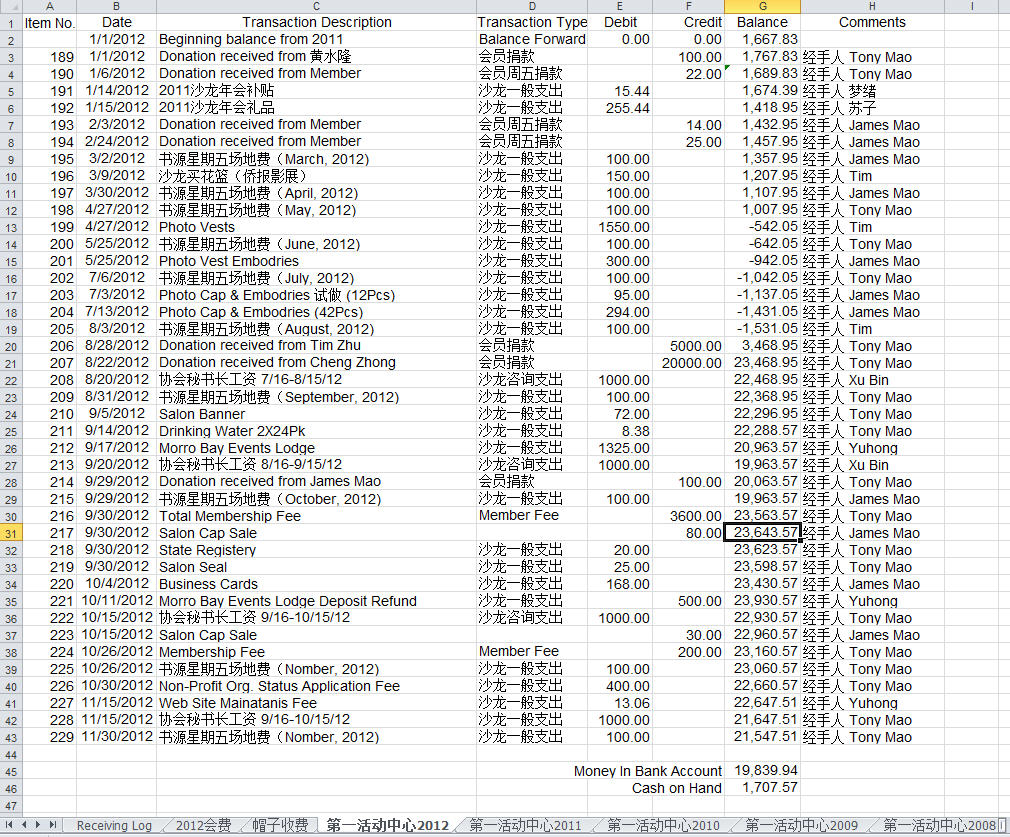Click the first-sheet navigation arrow
Screen dimensions: 1010x837
(x=7, y=826)
